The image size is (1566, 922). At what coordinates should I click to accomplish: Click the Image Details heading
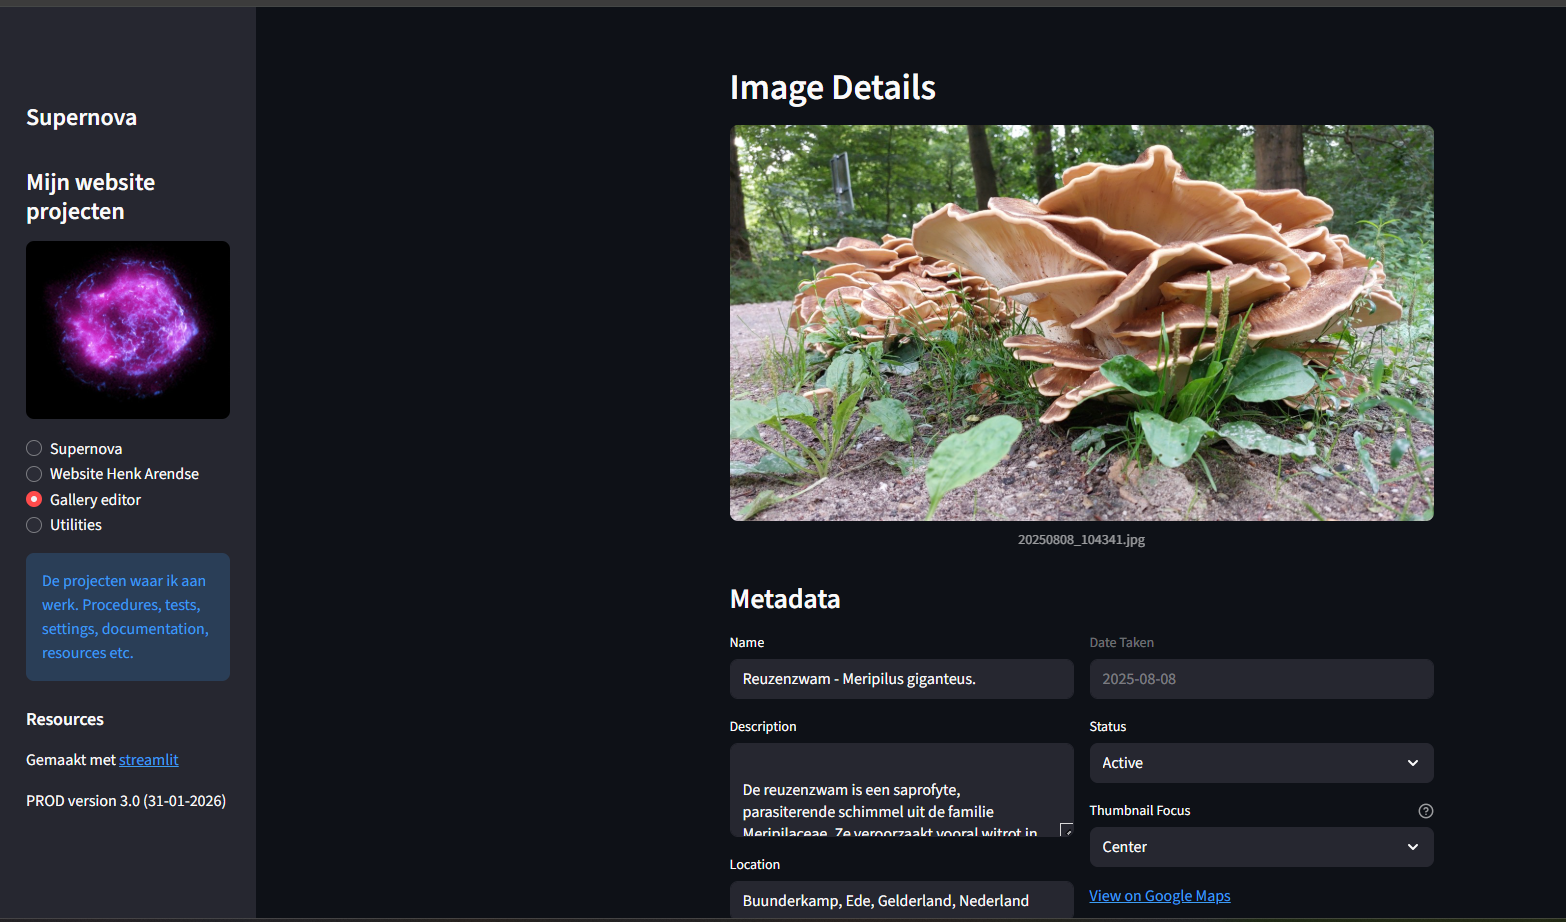(x=832, y=88)
